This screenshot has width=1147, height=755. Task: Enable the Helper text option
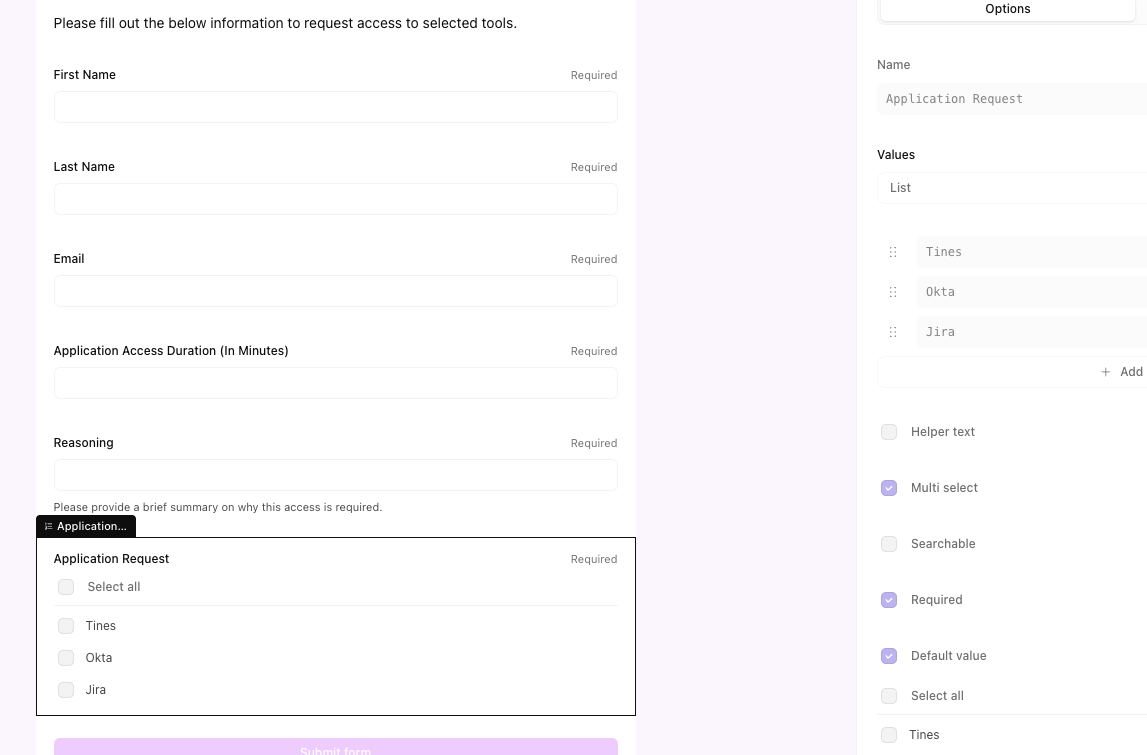pyautogui.click(x=889, y=432)
